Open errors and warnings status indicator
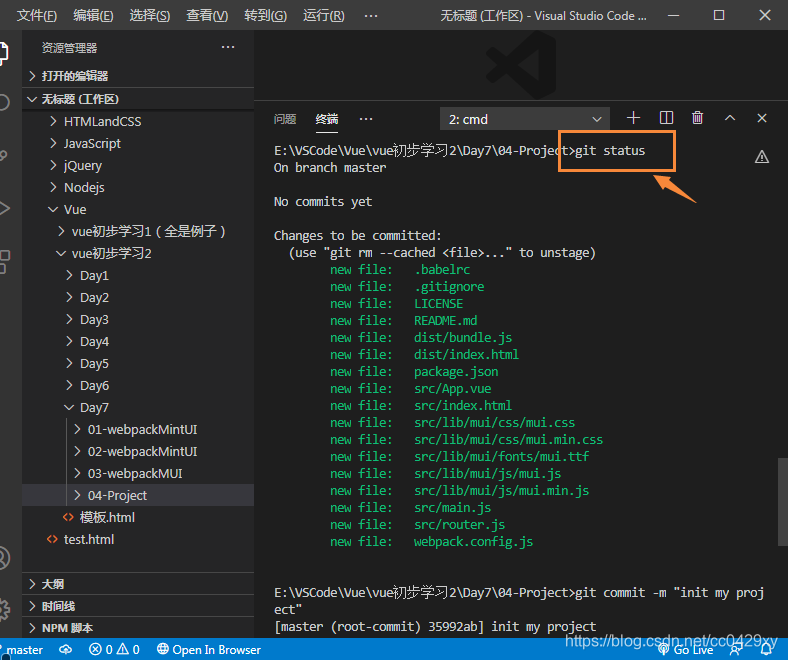The width and height of the screenshot is (788, 660). coord(114,650)
